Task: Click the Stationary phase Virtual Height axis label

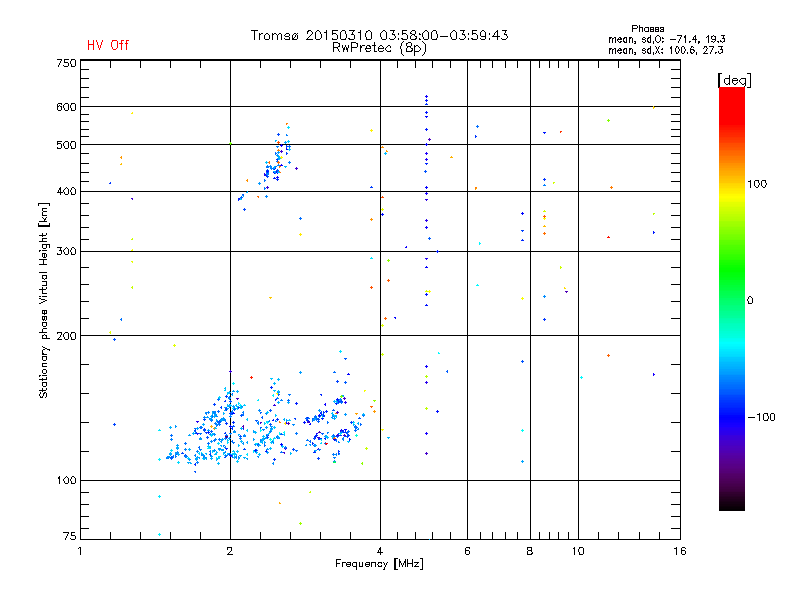Action: click(x=43, y=300)
